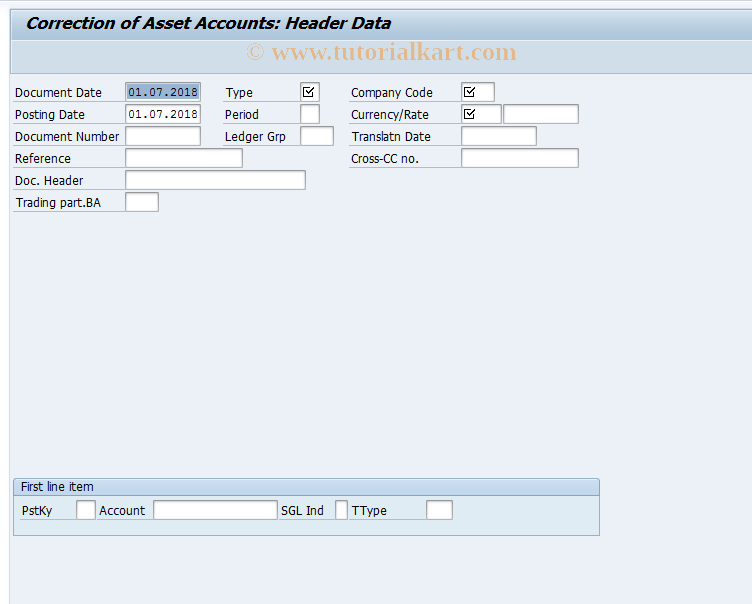Click the Company Code label
The width and height of the screenshot is (752, 604).
(392, 93)
